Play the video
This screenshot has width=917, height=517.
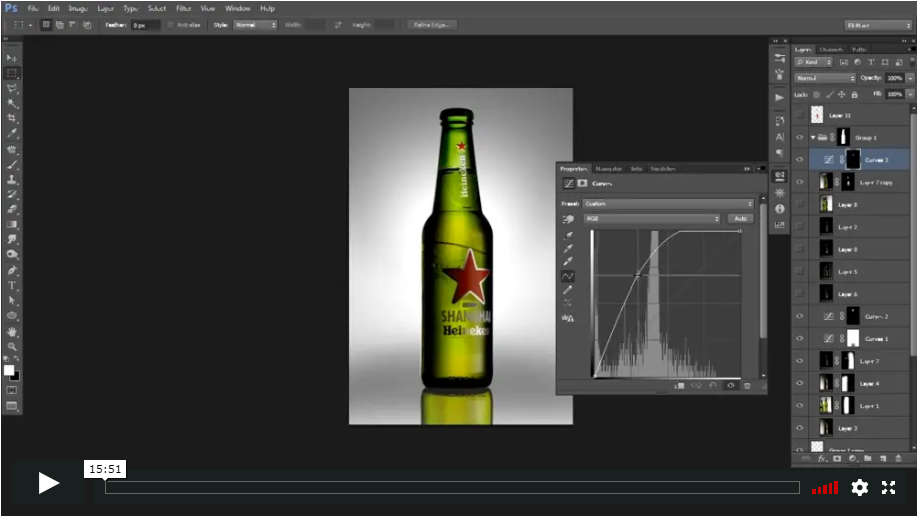(49, 483)
